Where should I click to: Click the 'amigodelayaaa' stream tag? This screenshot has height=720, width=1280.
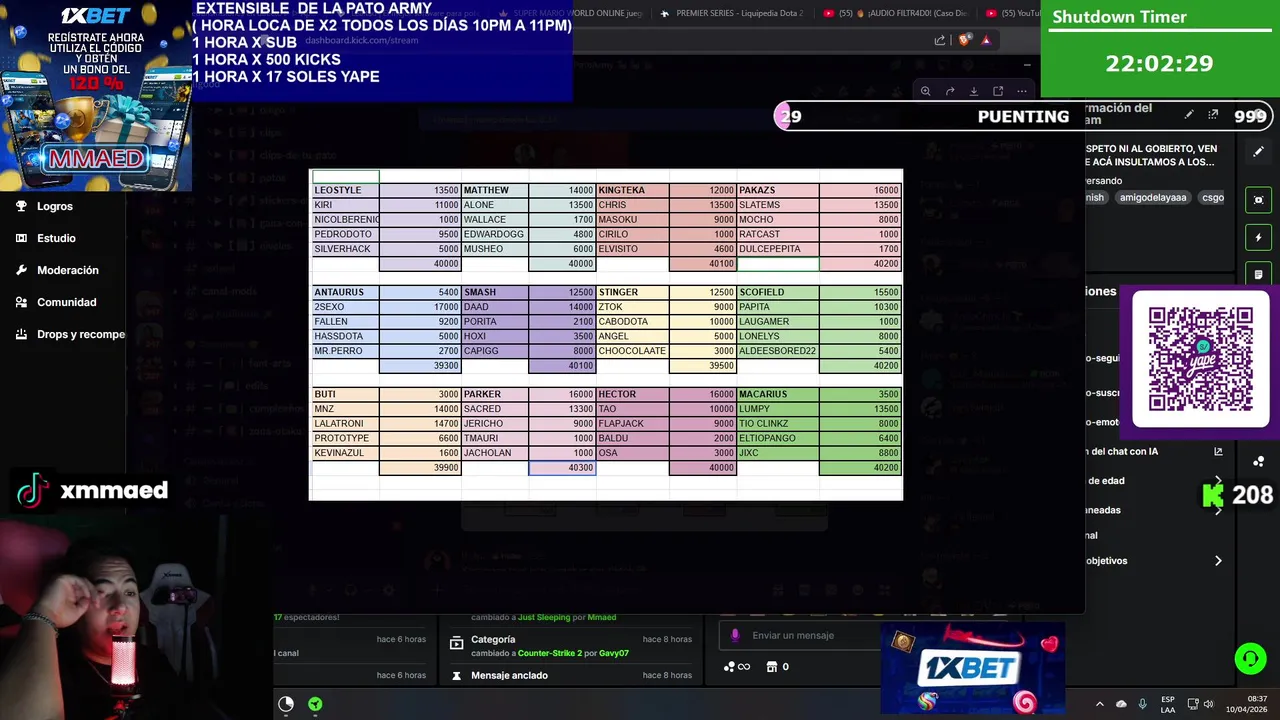click(x=1153, y=197)
